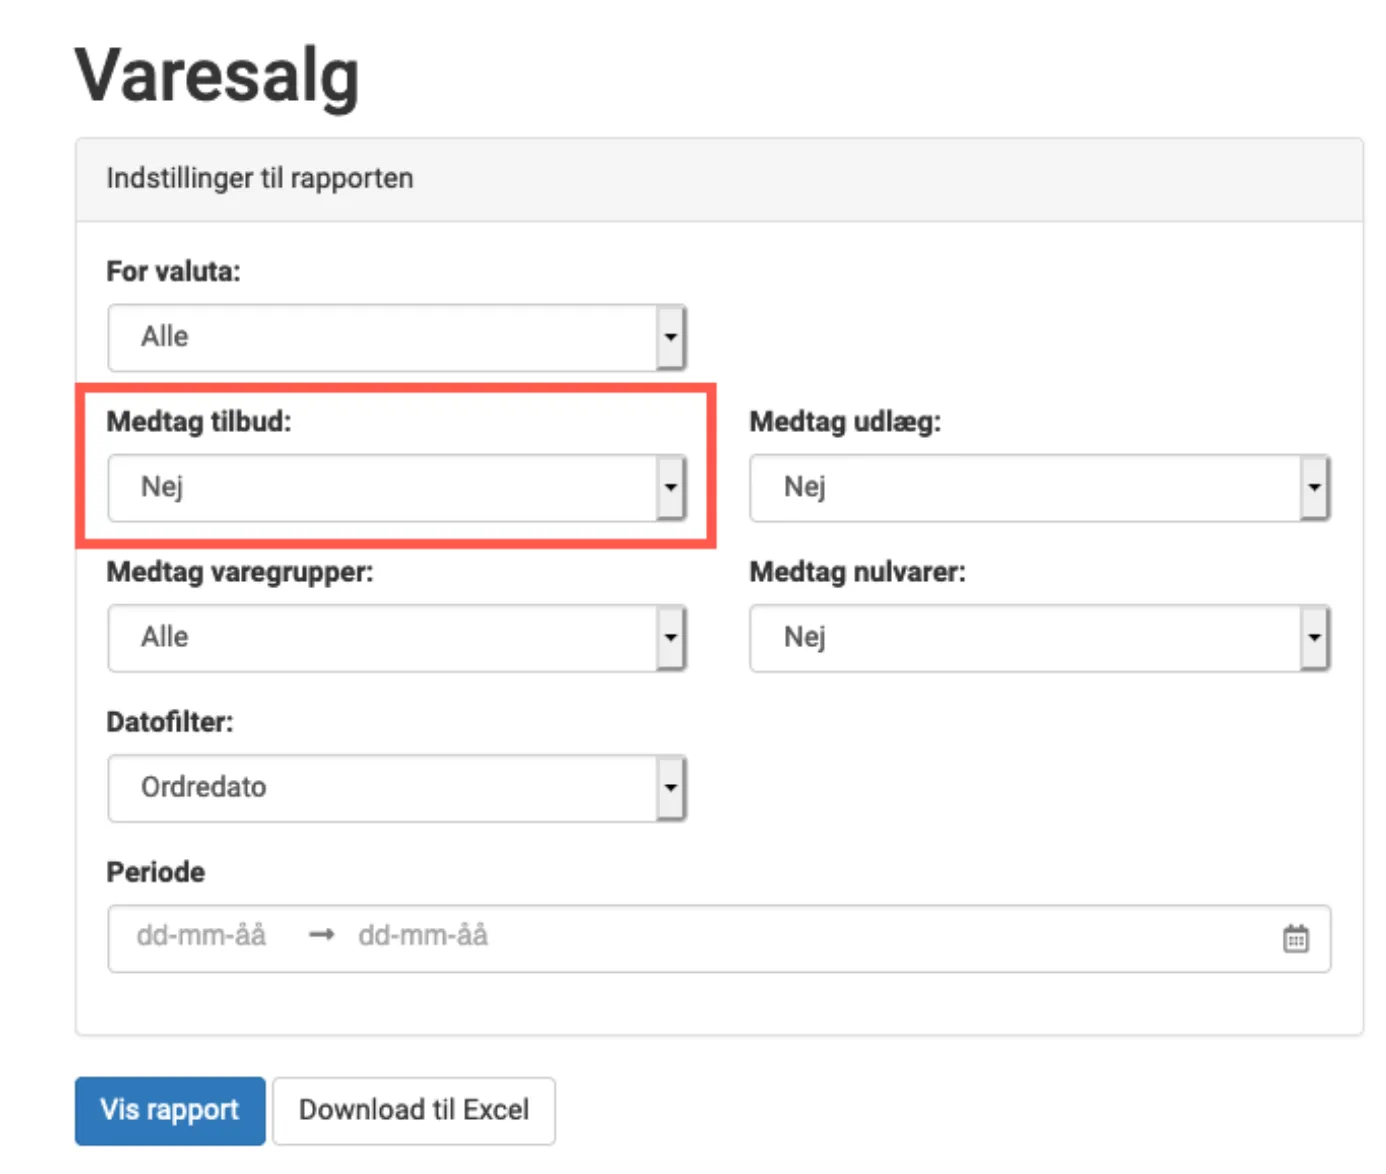Screen dimensions: 1386x1174
Task: Expand the Medtag varegrupper dropdown showing Alle
Action: click(x=395, y=638)
